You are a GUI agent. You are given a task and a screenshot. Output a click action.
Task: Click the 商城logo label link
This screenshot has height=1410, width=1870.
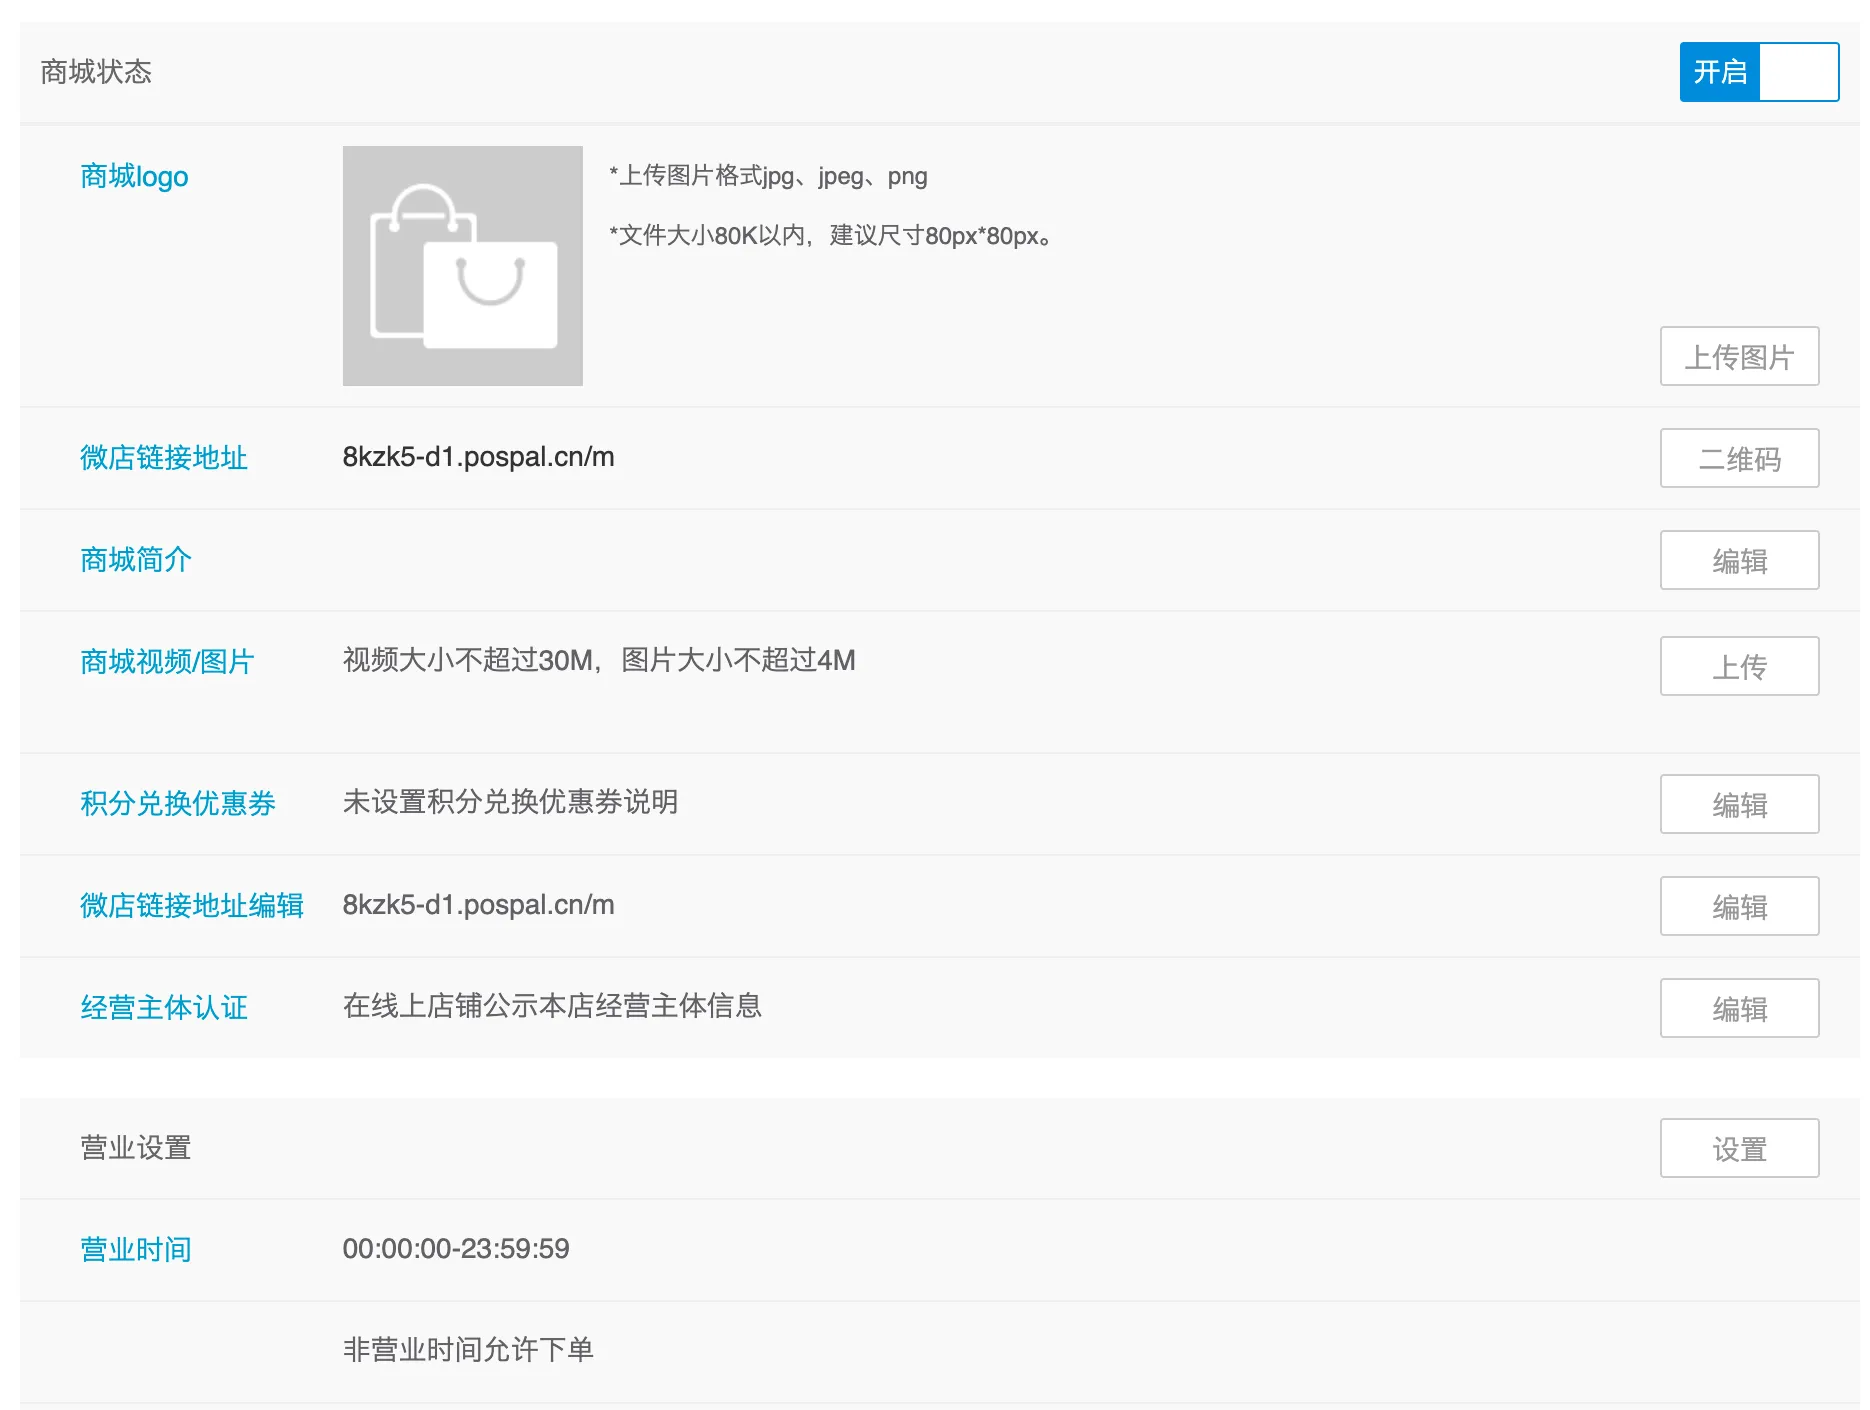tap(134, 176)
